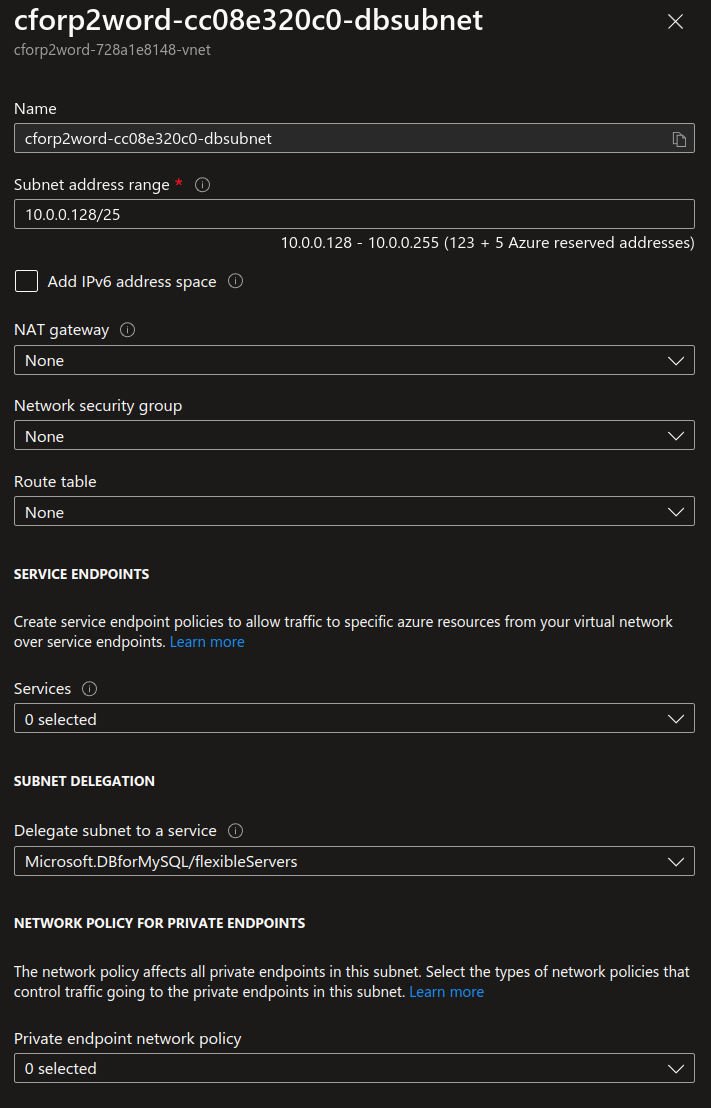The height and width of the screenshot is (1108, 711).
Task: Expand the Services selection showing 0 selected
Action: [x=354, y=718]
